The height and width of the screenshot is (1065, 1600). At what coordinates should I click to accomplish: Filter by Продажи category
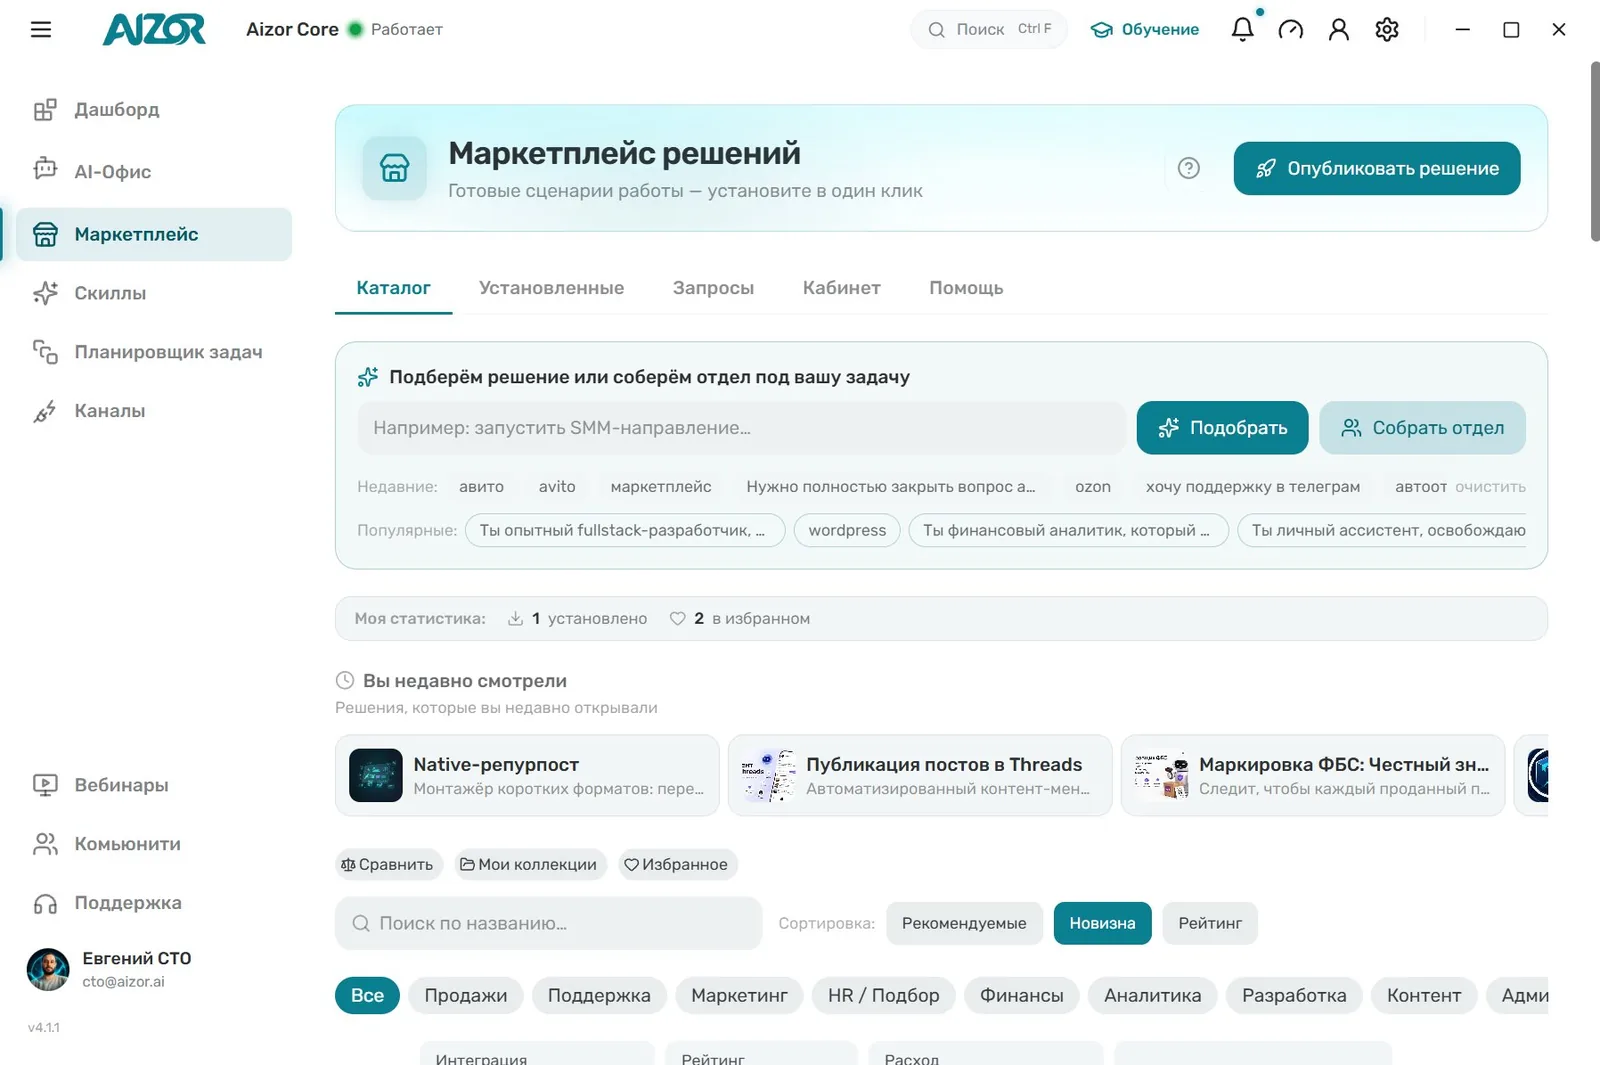click(466, 995)
